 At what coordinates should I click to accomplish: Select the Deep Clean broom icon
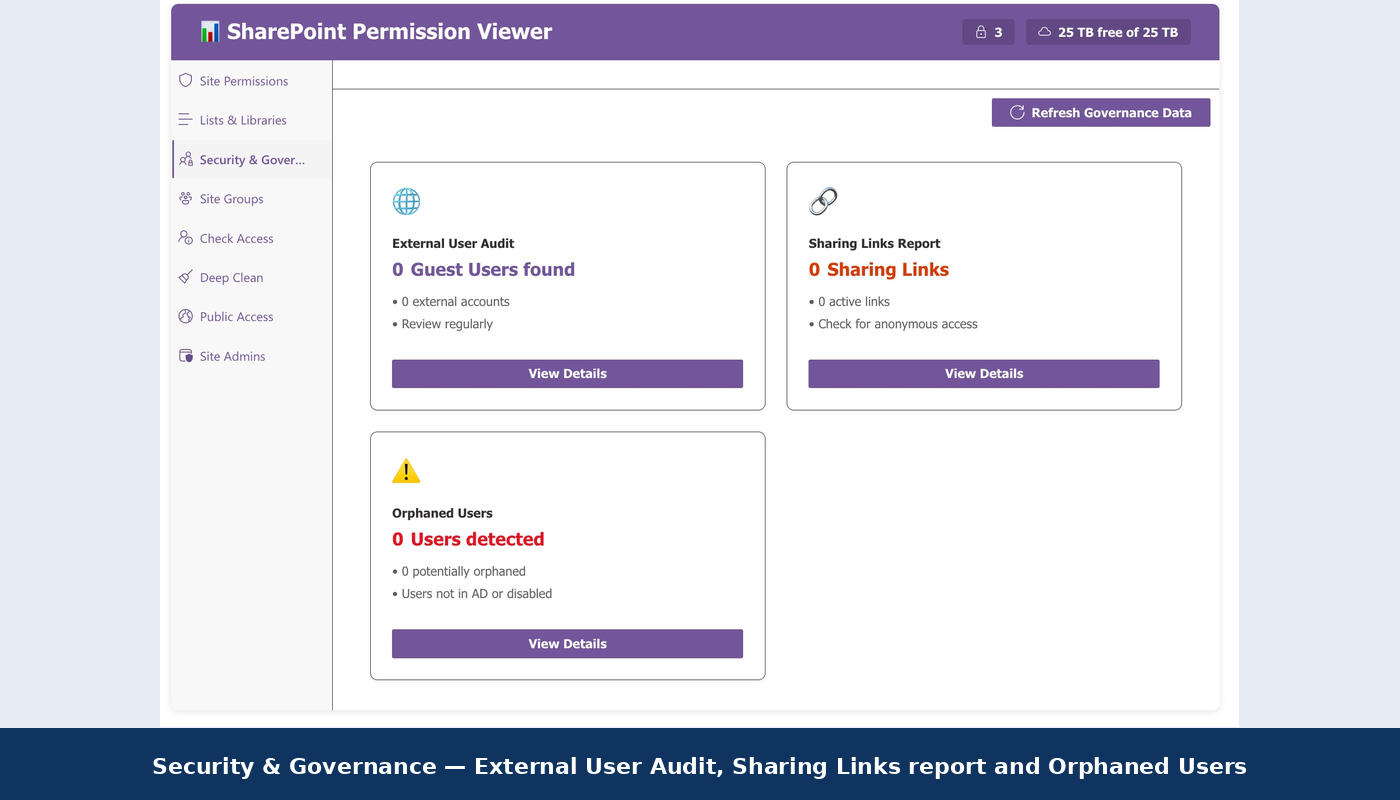pos(185,277)
